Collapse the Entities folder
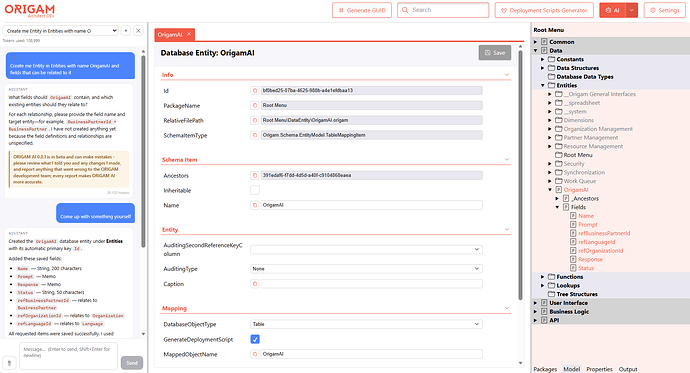The width and height of the screenshot is (690, 373). pyautogui.click(x=543, y=85)
